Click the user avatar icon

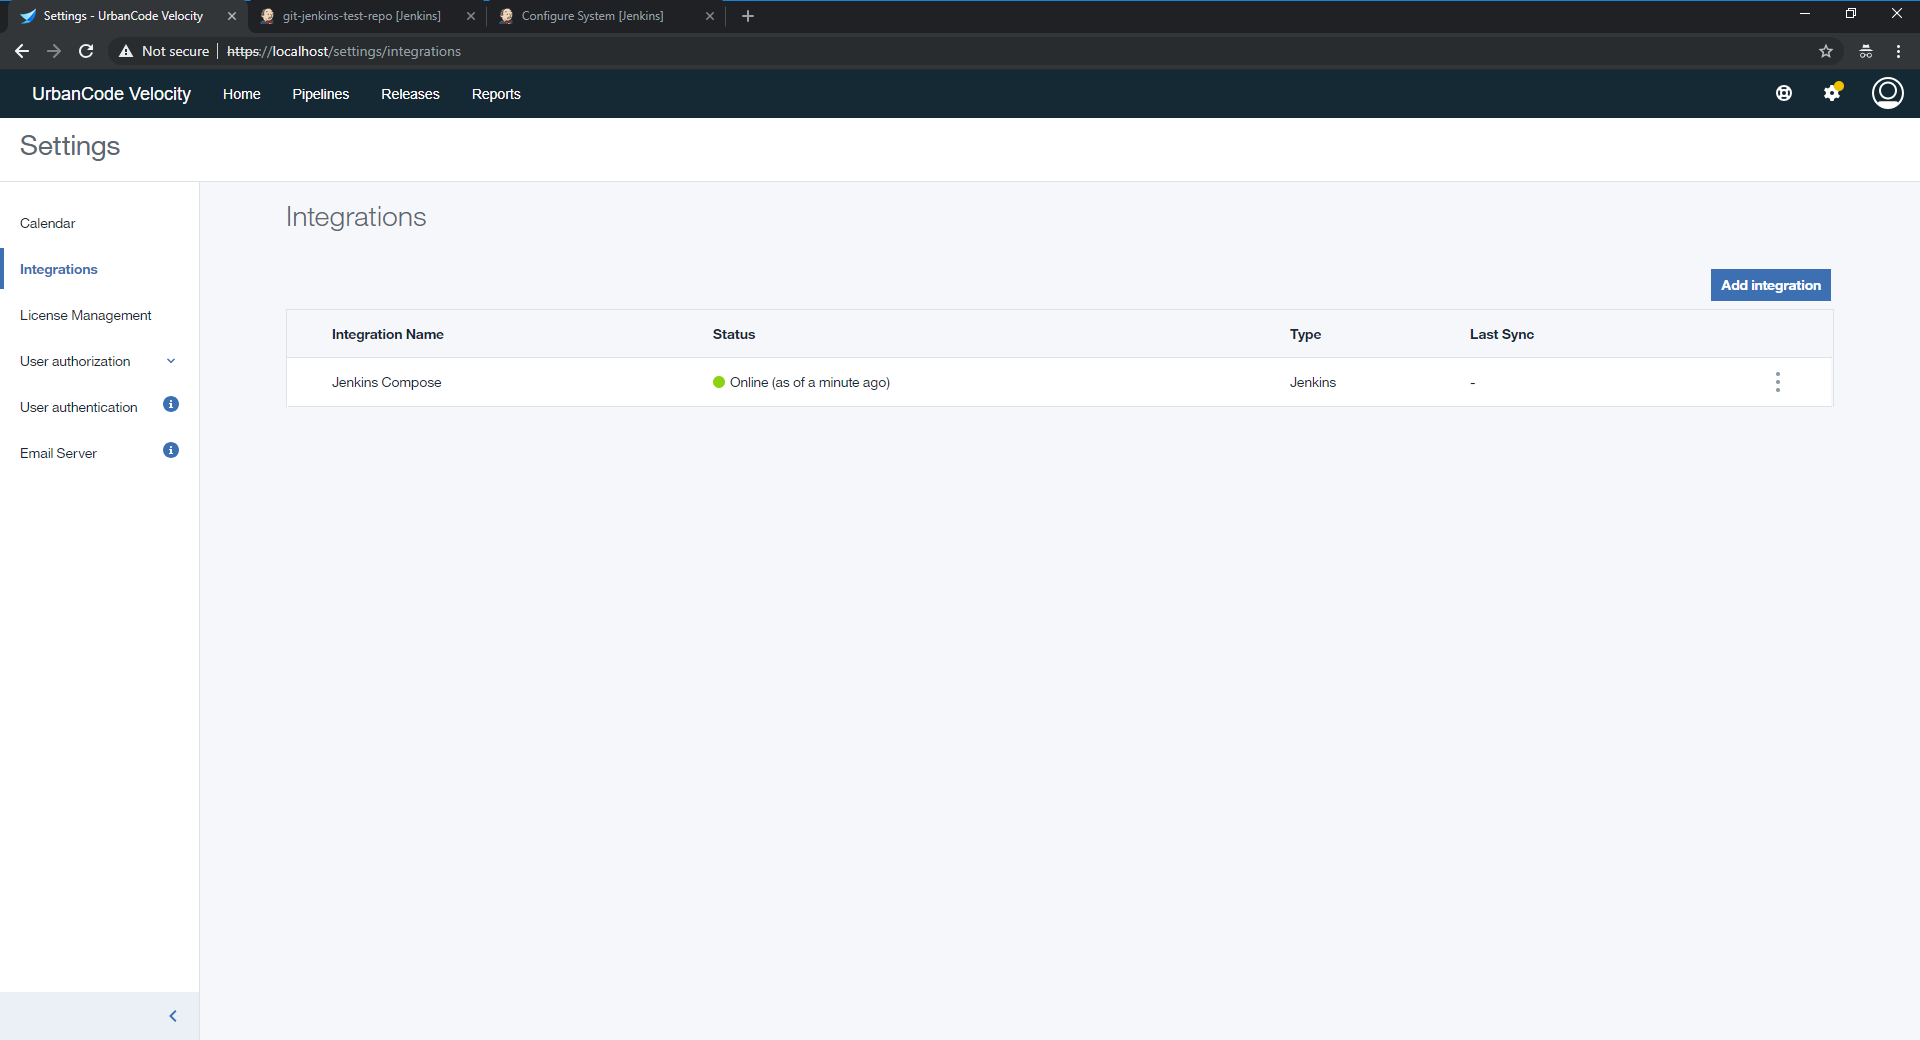[x=1888, y=93]
